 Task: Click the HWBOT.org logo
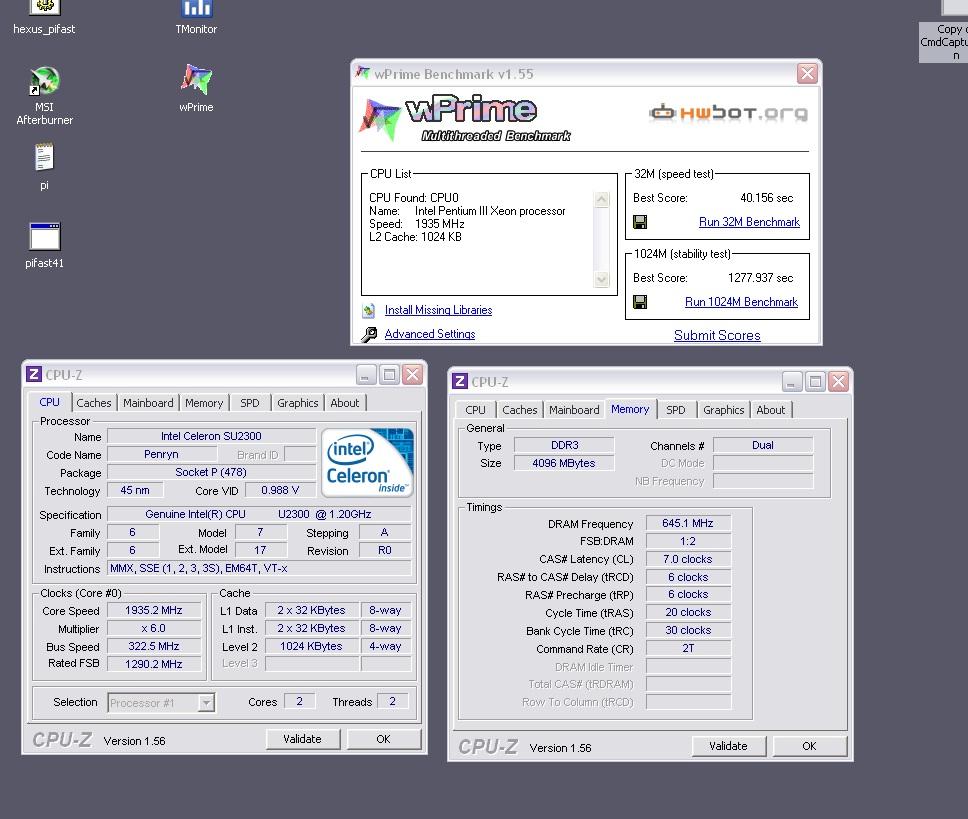[x=728, y=113]
